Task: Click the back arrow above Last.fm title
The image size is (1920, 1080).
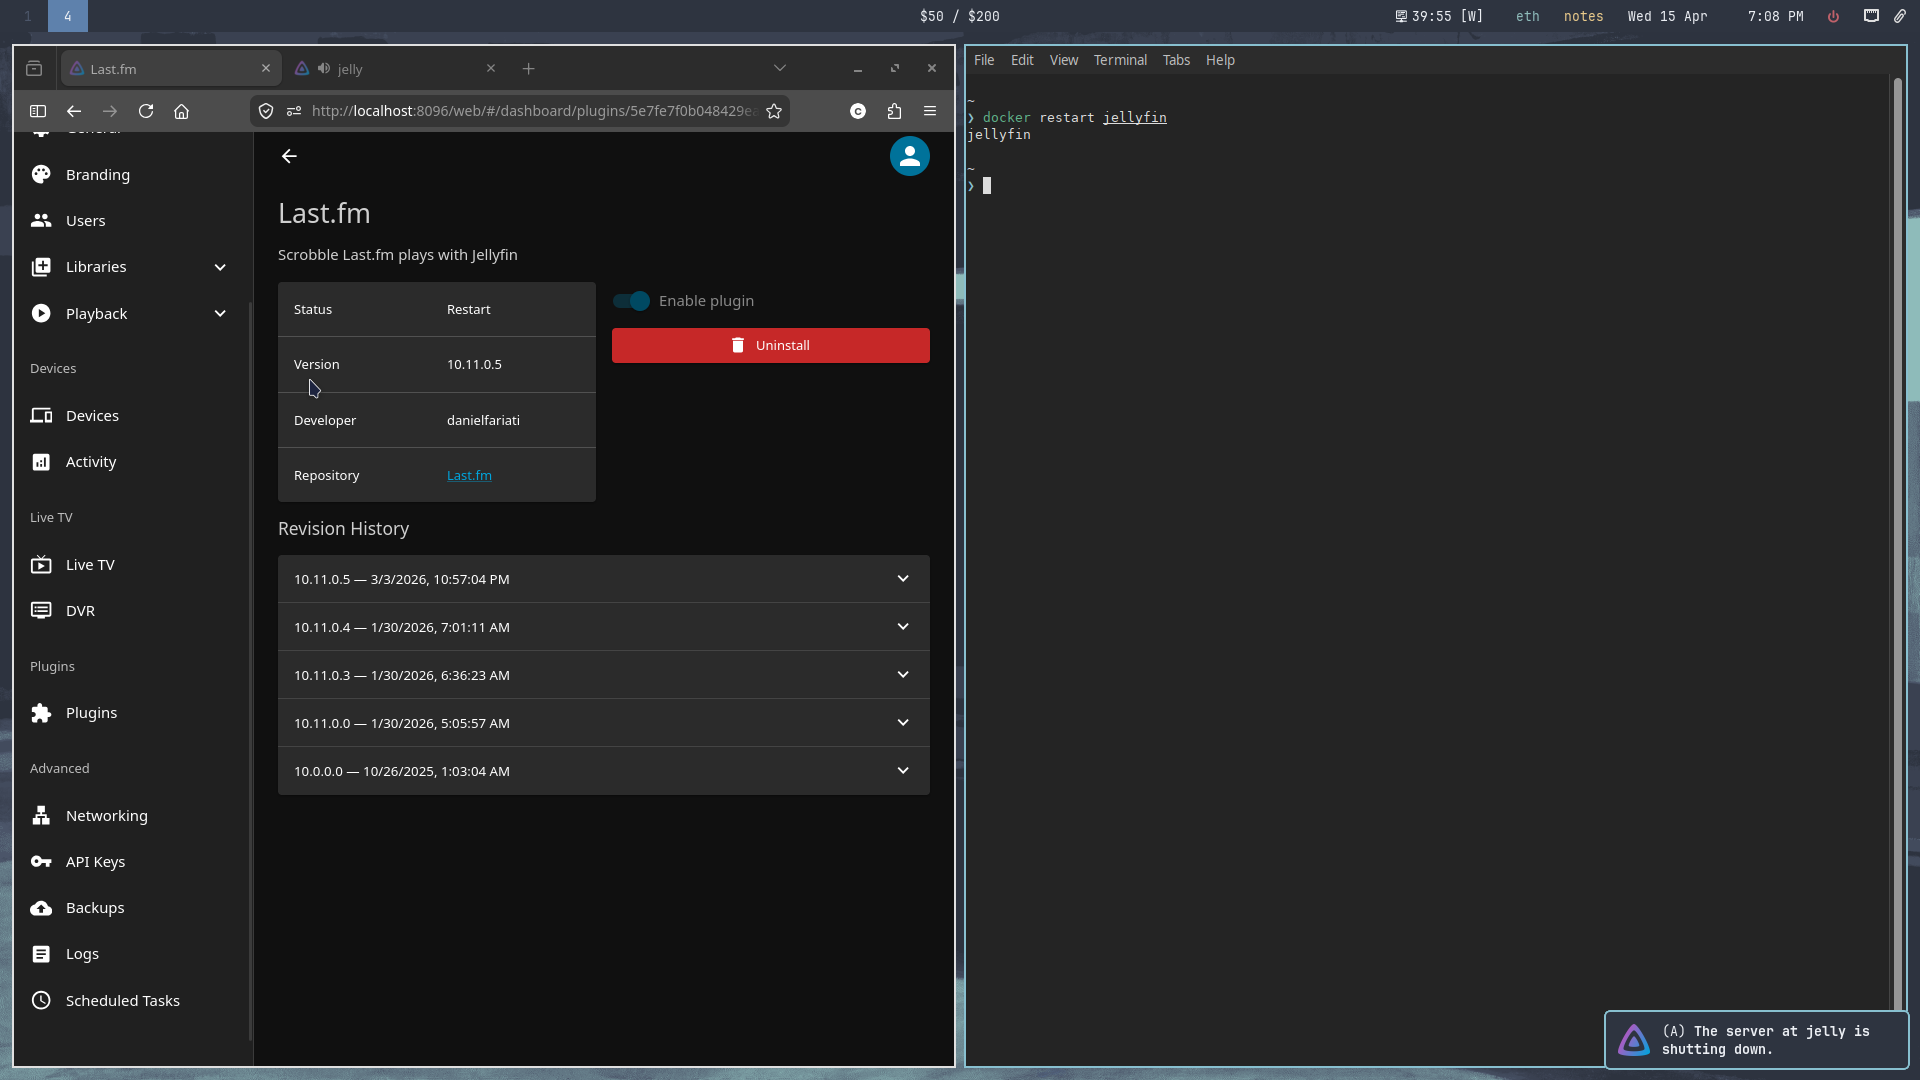Action: [x=289, y=156]
